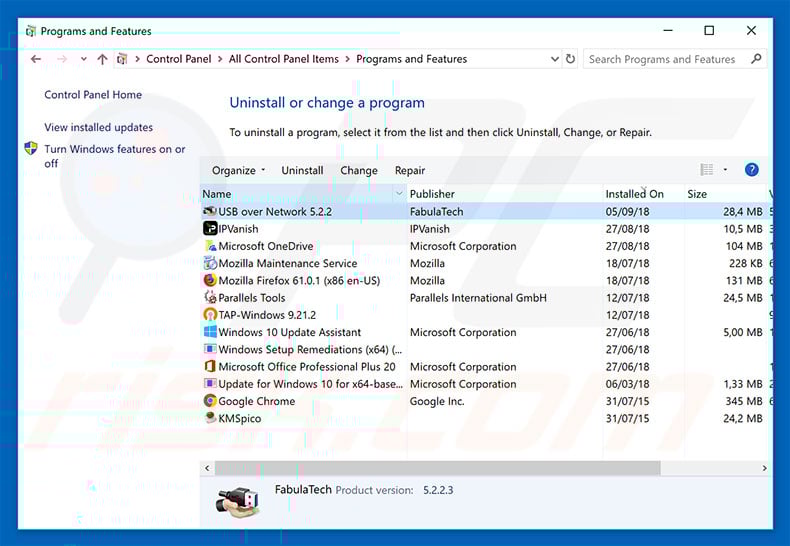
Task: Click the Windows 10 Update Assistant icon
Action: 210,332
